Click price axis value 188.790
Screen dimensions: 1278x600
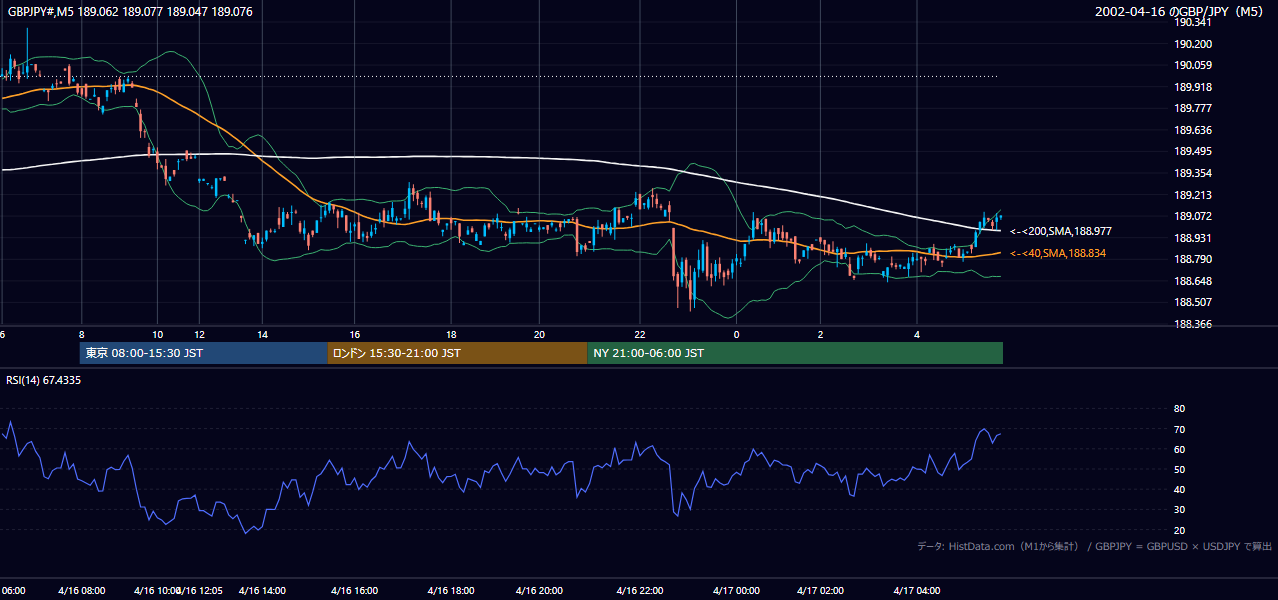pos(1193,259)
